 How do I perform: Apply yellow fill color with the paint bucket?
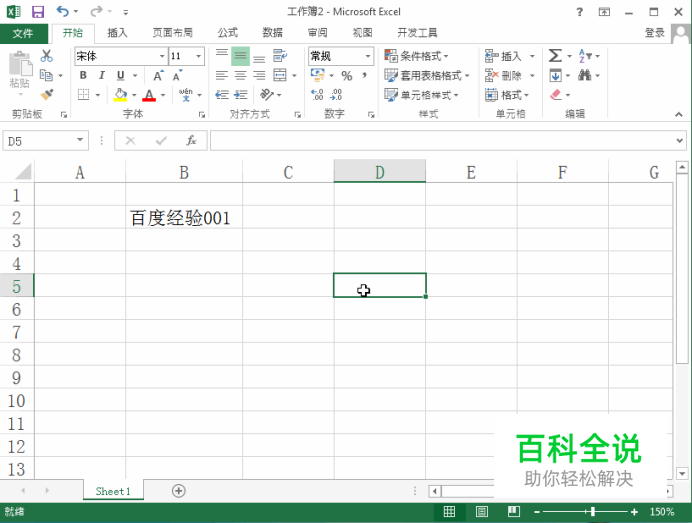pos(120,94)
